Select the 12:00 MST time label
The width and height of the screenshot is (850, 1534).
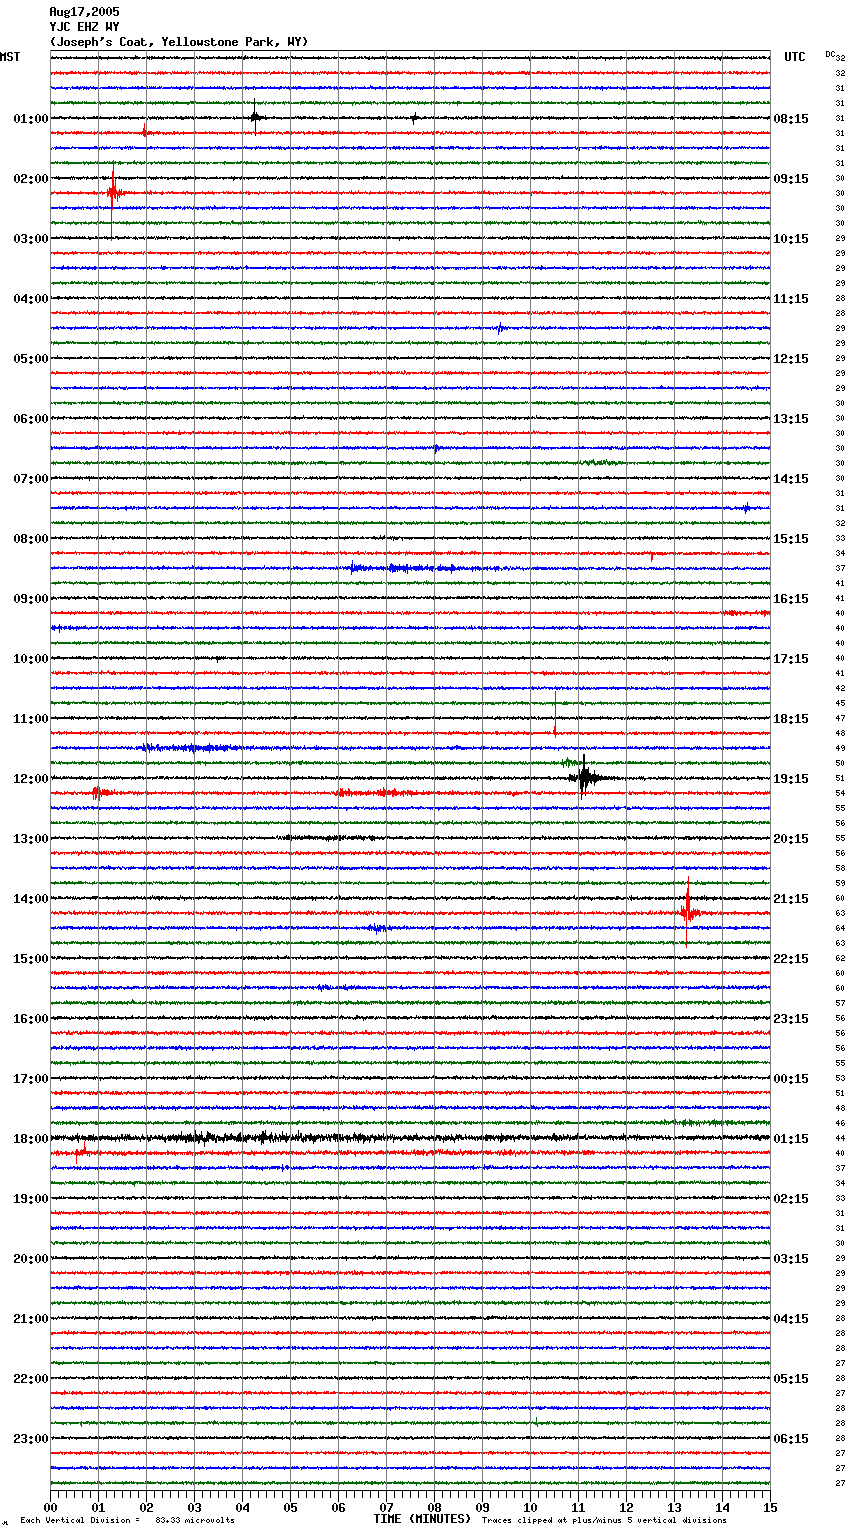point(31,779)
